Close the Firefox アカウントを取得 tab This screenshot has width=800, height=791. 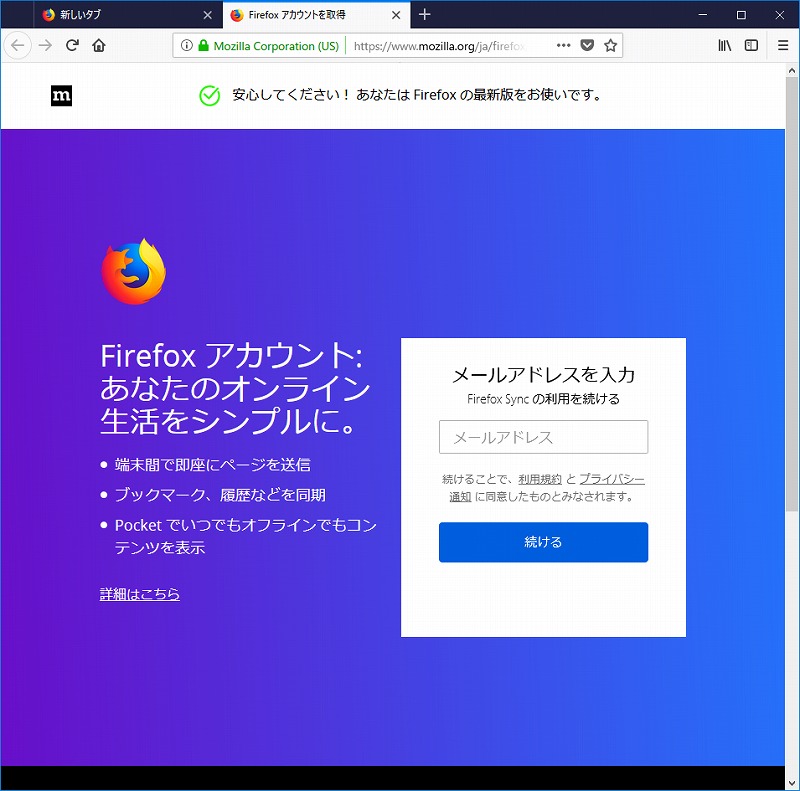396,15
